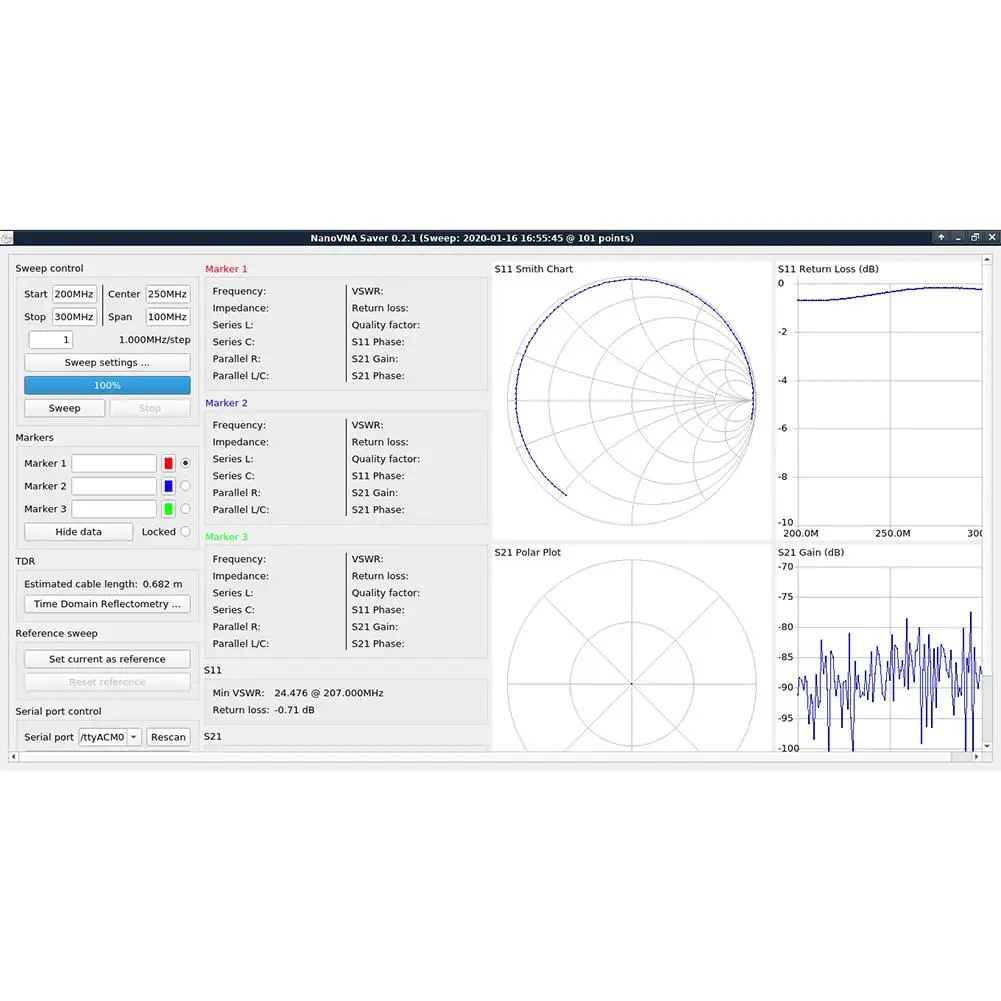
Task: Click the red Marker 1 heading
Action: [226, 269]
